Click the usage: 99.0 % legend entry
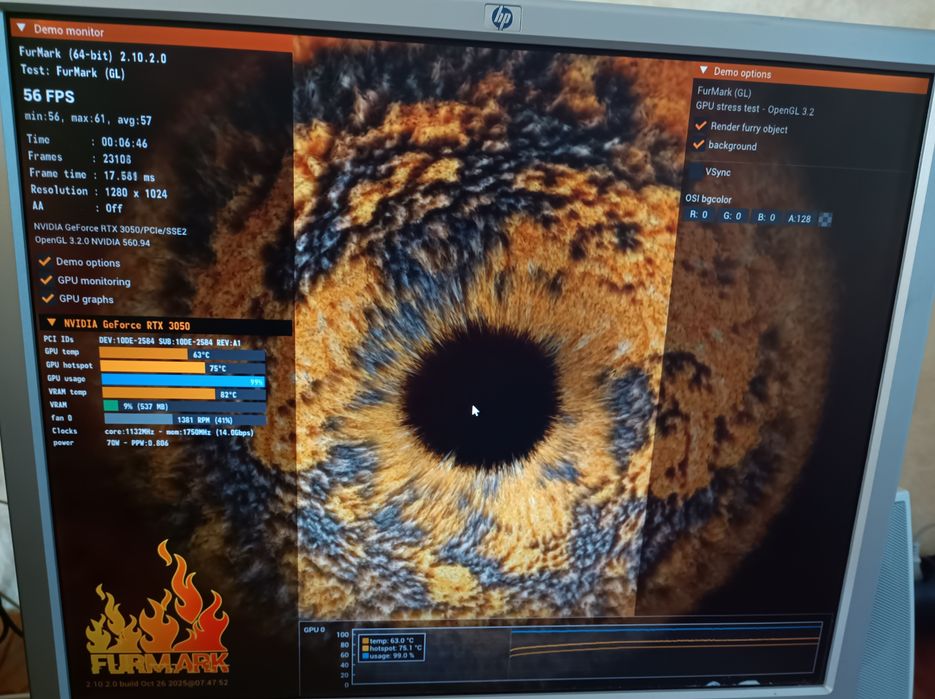Viewport: 935px width, 699px height. coord(388,655)
